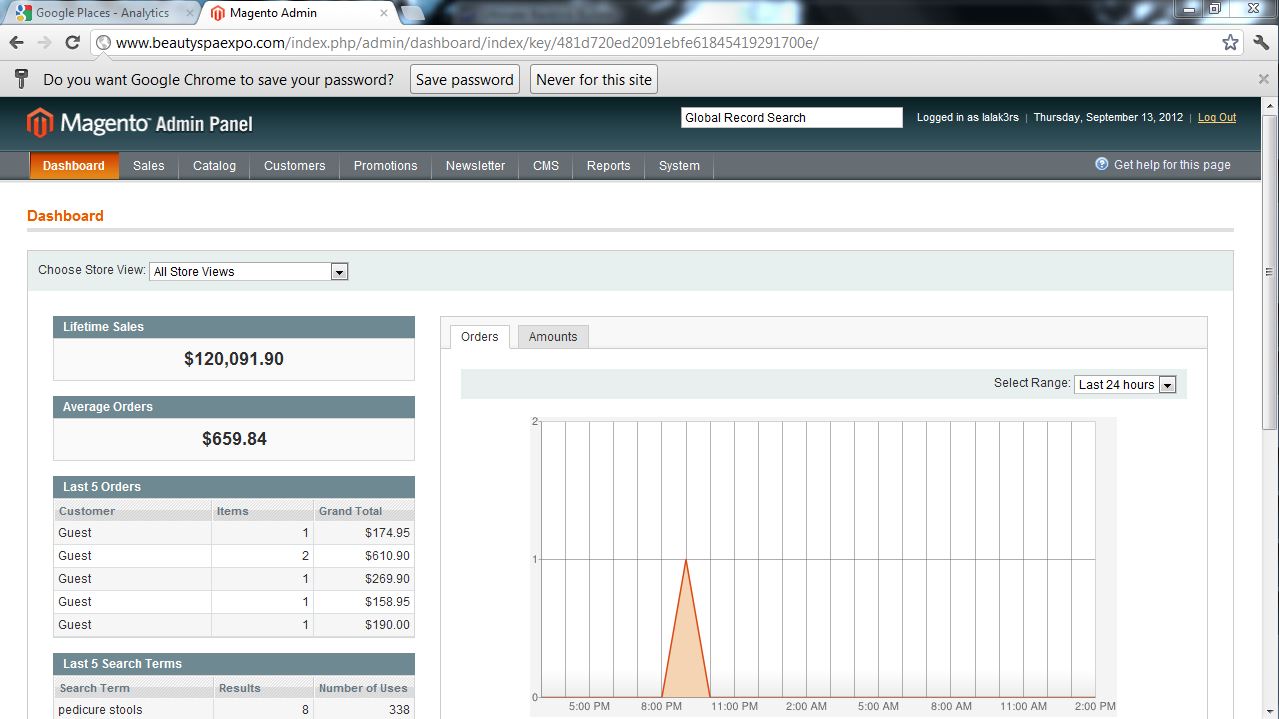
Task: Expand the Last 24 hours range dropdown
Action: (x=1125, y=384)
